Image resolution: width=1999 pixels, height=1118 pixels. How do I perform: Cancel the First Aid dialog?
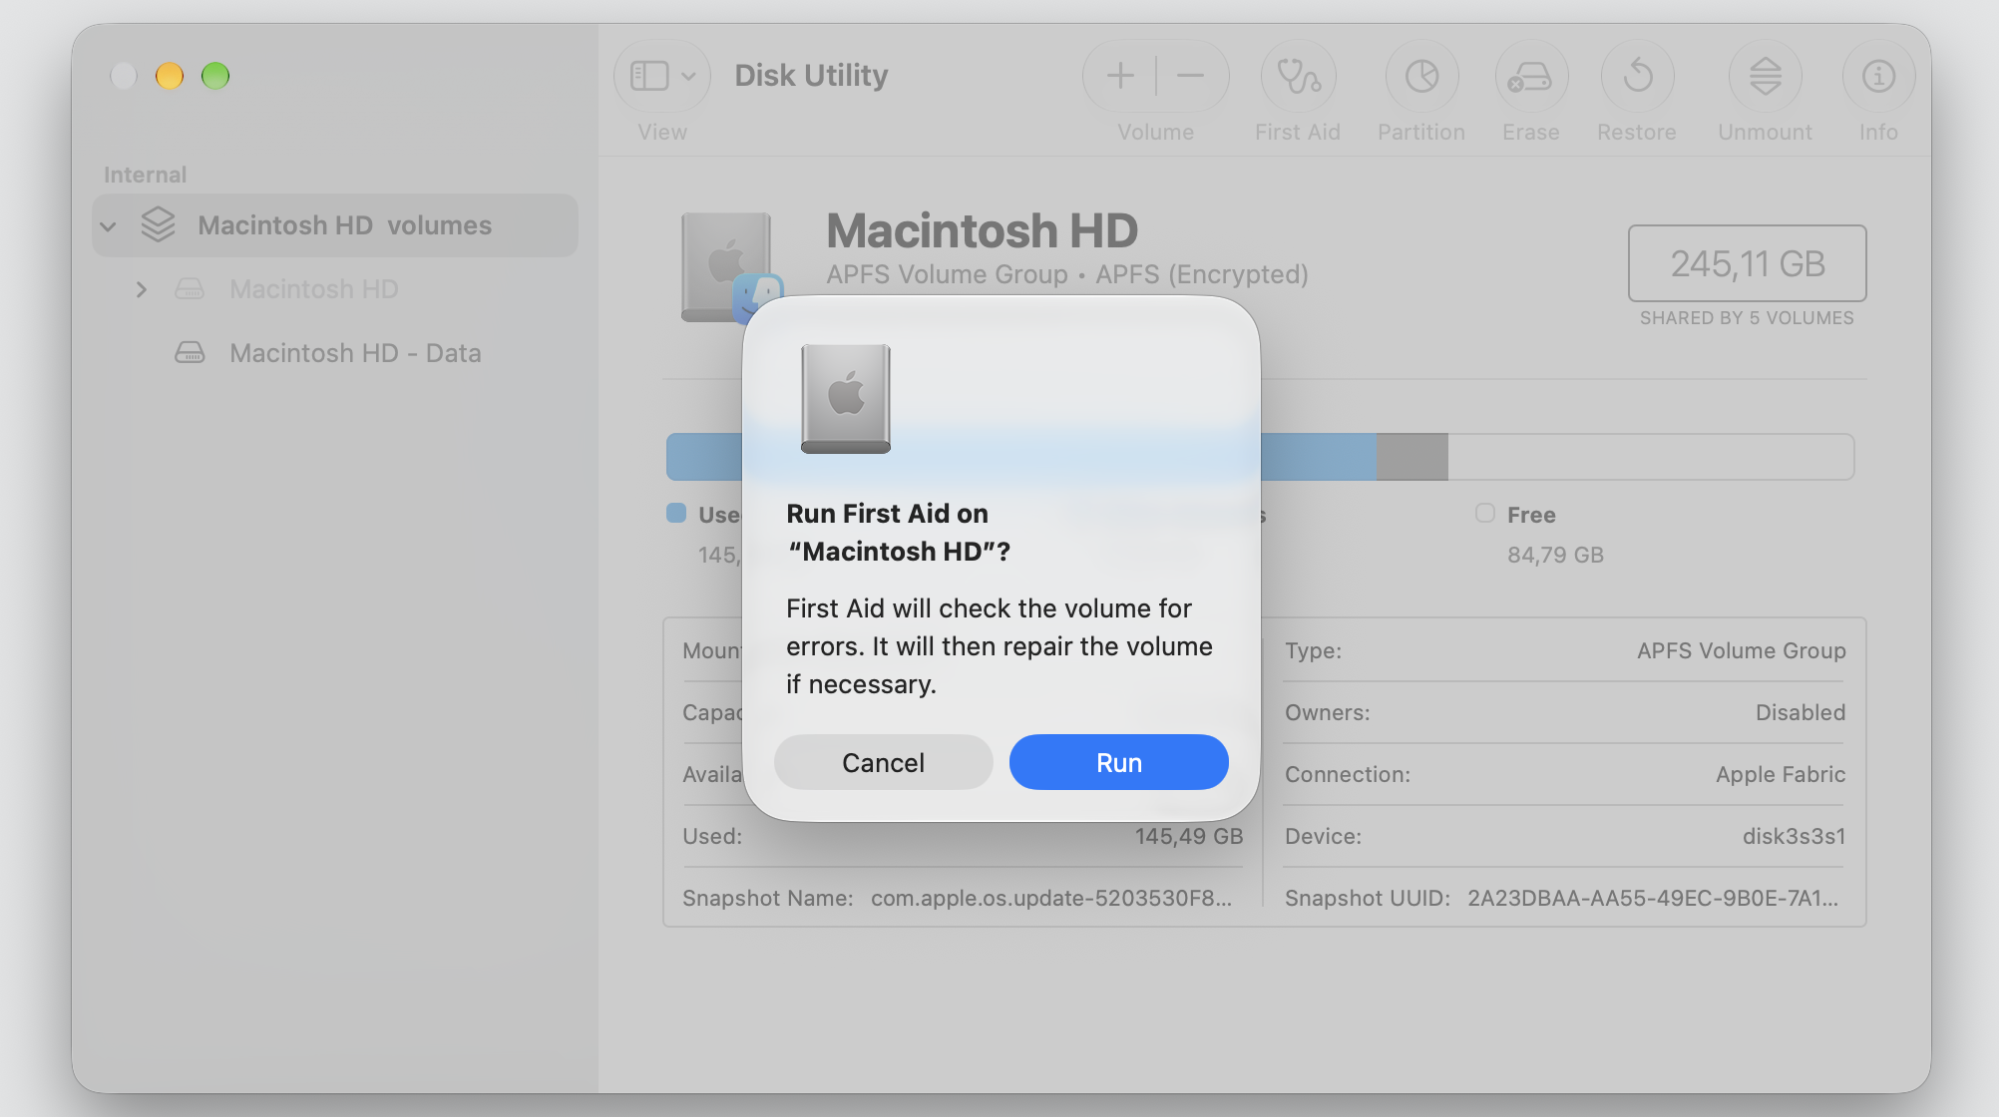click(x=883, y=762)
